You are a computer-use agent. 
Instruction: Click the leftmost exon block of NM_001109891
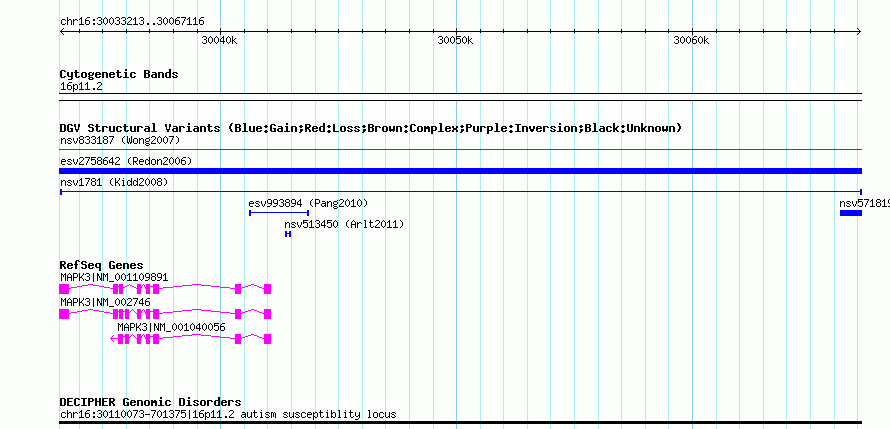pos(64,289)
